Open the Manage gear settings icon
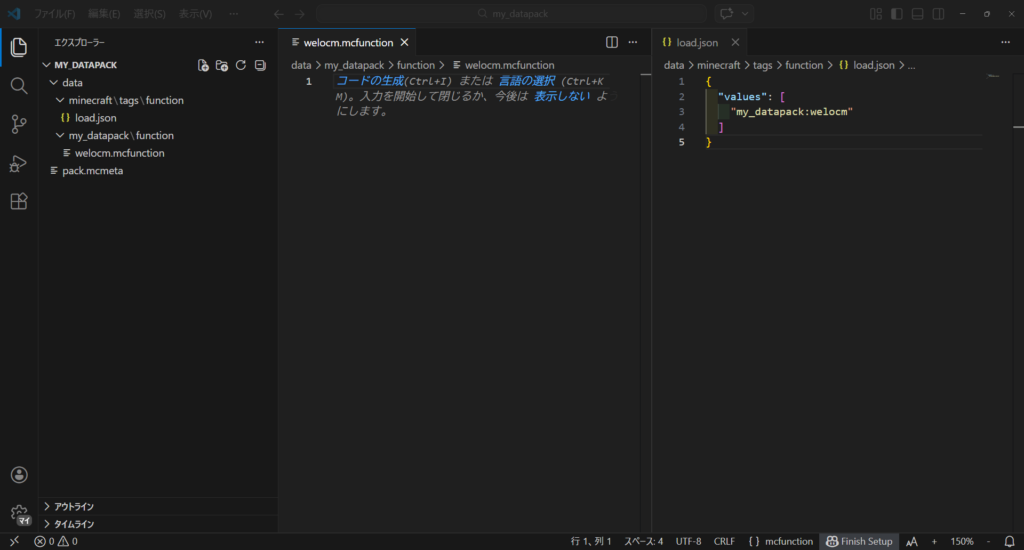Screen dimensions: 1024x550 pos(19,513)
